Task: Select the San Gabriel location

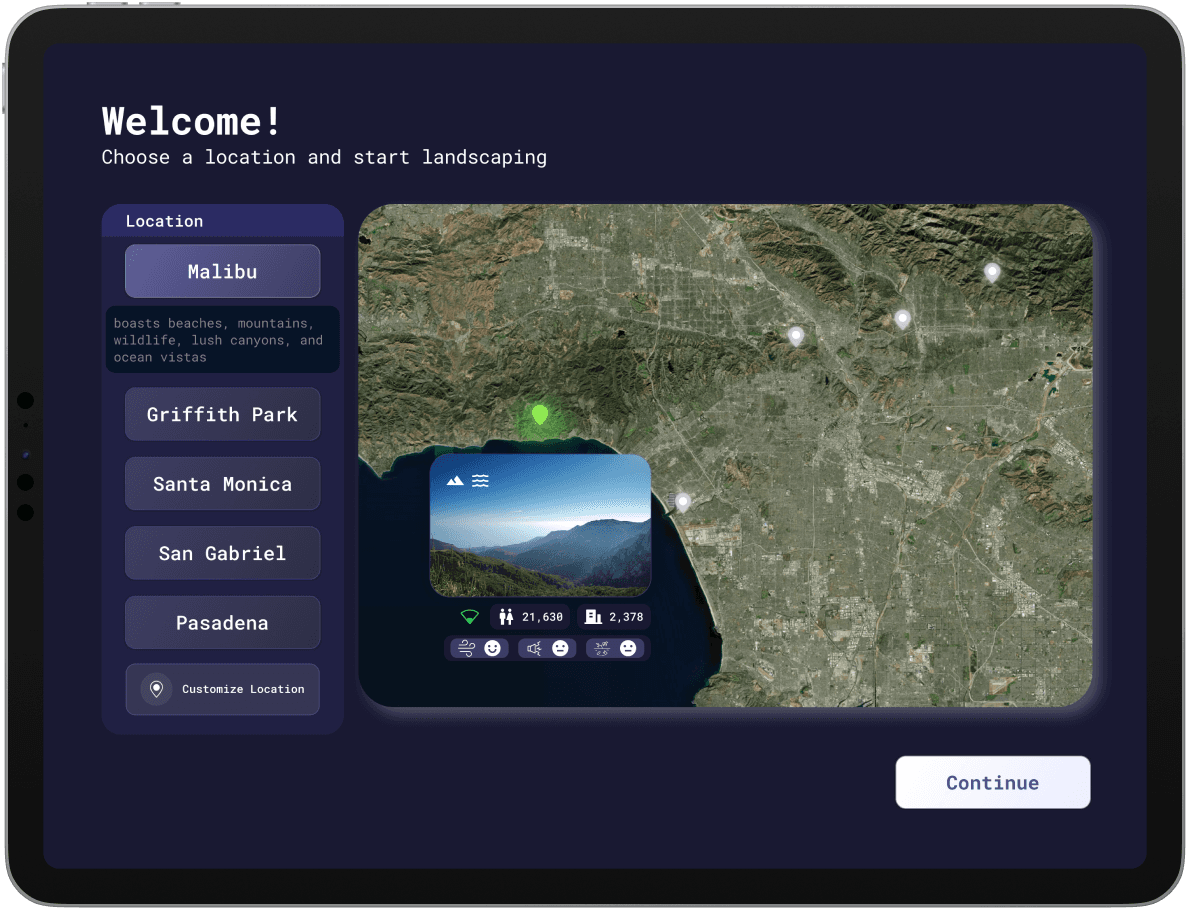Action: coord(222,553)
